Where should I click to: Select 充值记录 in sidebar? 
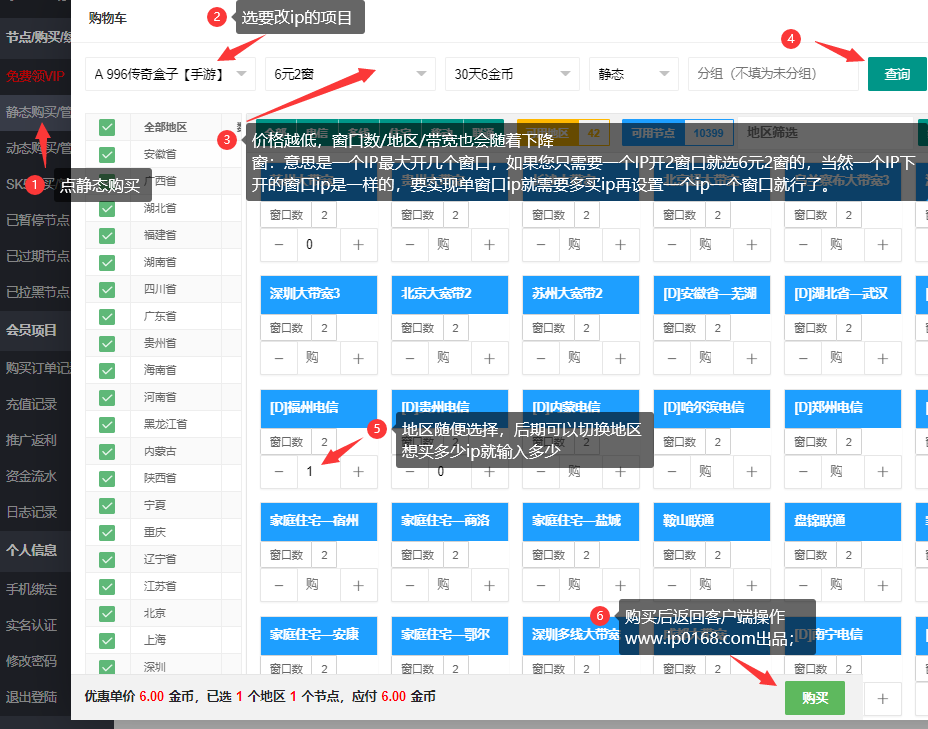[x=36, y=405]
